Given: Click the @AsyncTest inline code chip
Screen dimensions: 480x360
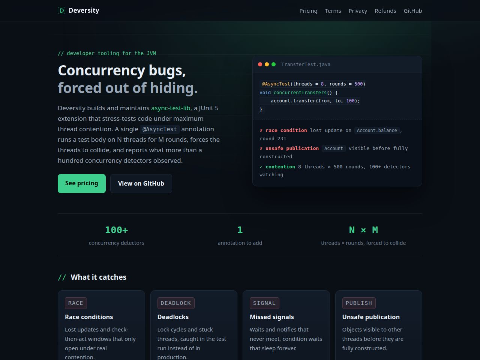Looking at the screenshot, I should click(160, 129).
